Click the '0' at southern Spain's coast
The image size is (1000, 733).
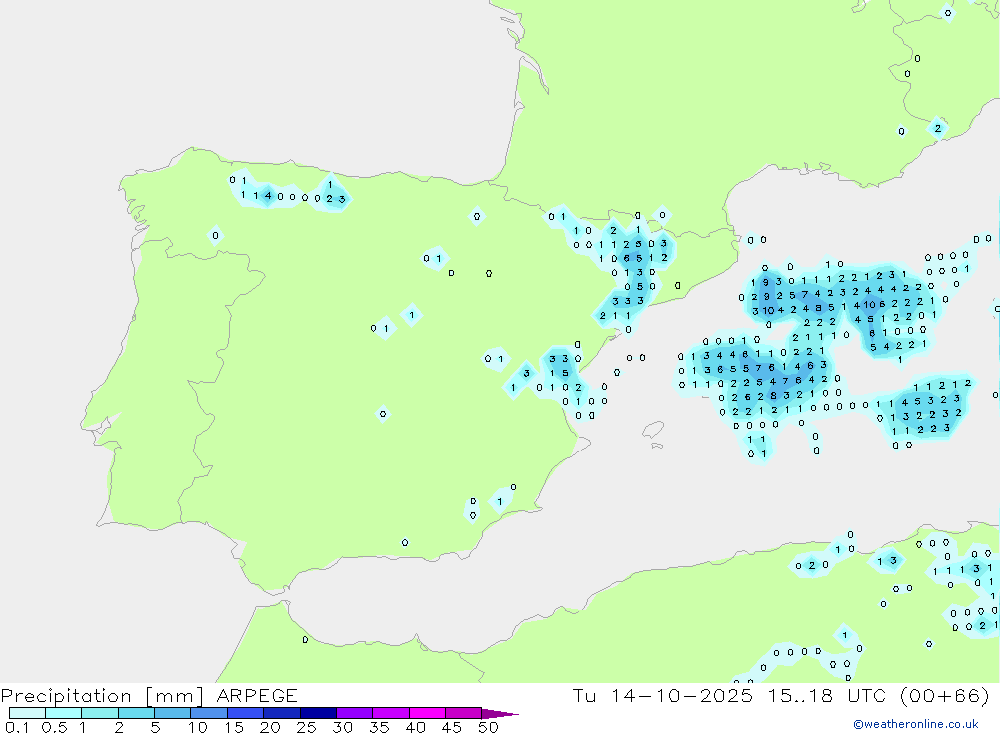pyautogui.click(x=405, y=543)
